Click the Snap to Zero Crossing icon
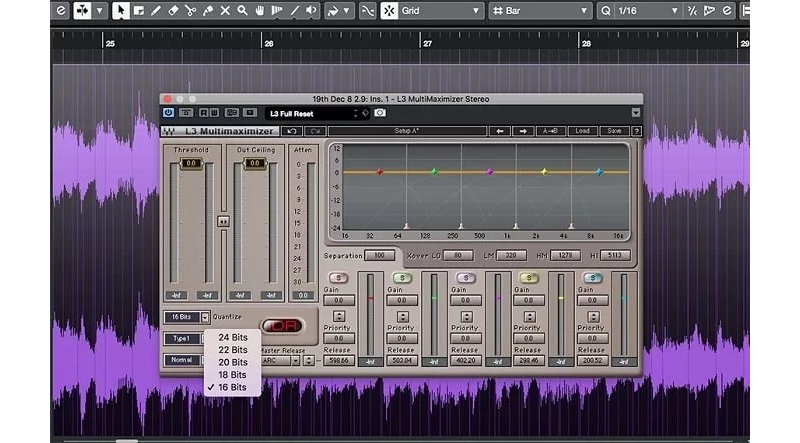800x443 pixels. (367, 10)
